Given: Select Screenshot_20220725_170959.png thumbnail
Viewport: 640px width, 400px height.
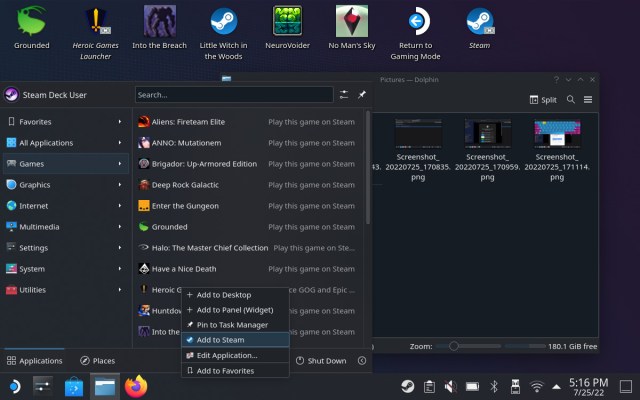Looking at the screenshot, I should [x=487, y=134].
